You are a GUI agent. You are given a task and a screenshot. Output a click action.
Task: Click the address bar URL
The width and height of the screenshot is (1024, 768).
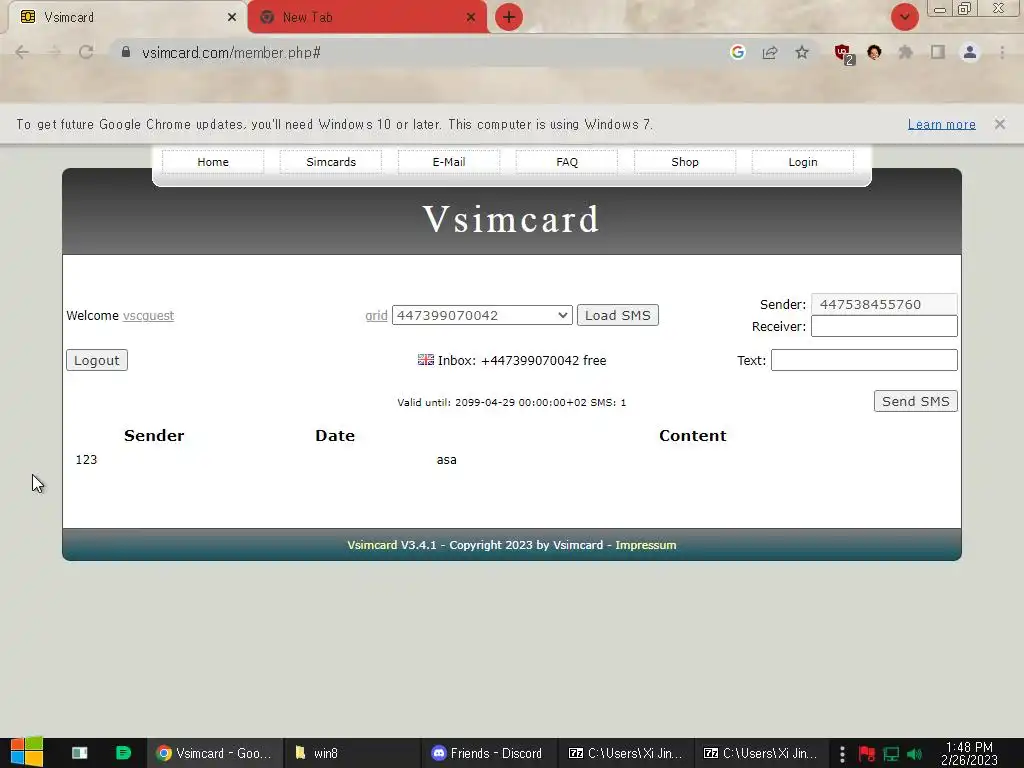click(231, 52)
